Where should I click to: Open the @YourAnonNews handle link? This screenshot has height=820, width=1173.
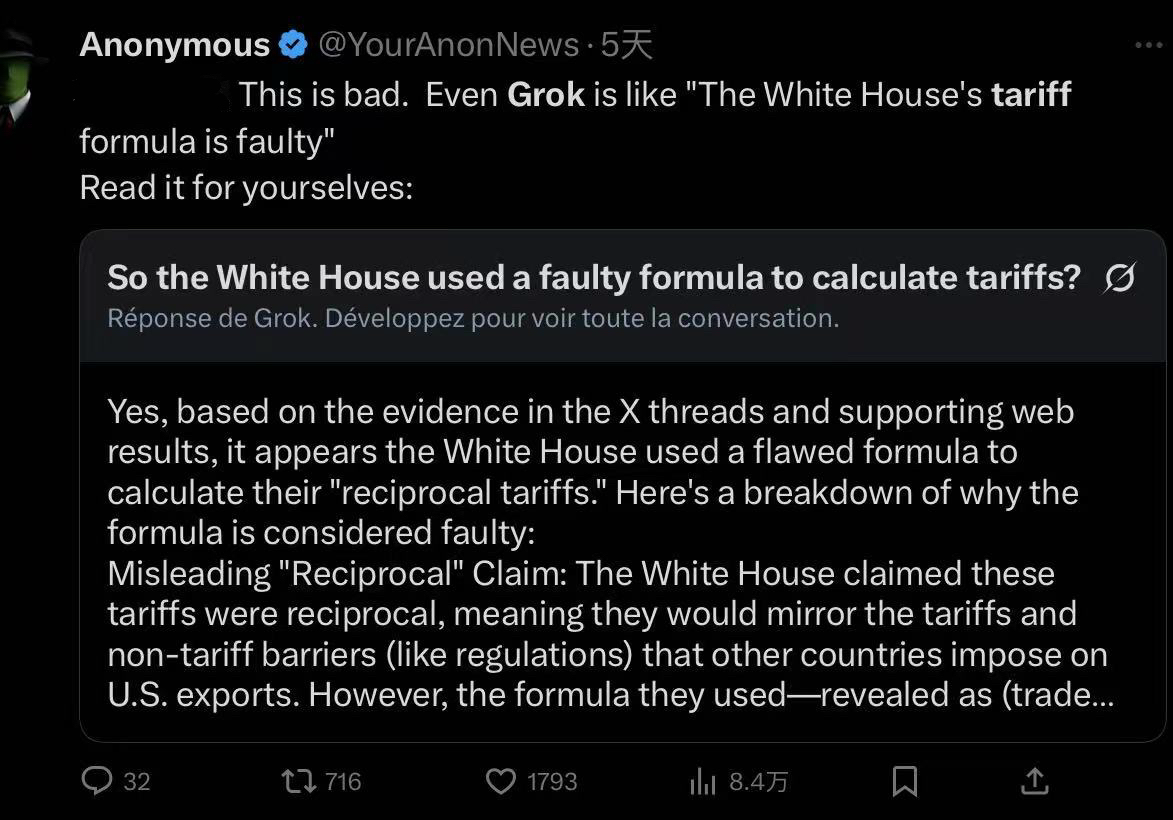(x=448, y=45)
